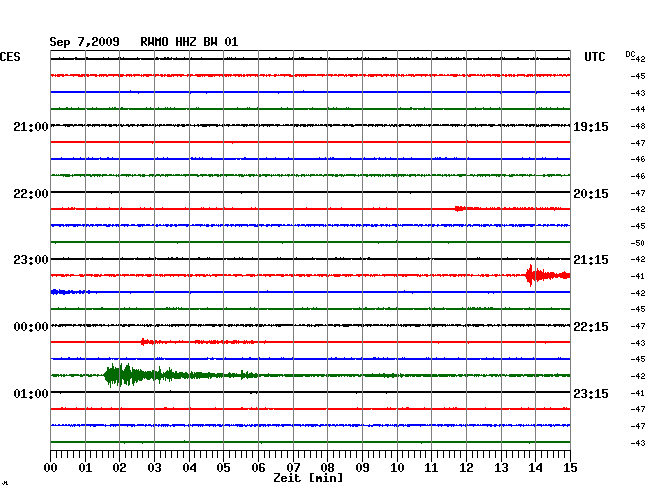Click the '19:15' UTC time label

[x=591, y=127]
